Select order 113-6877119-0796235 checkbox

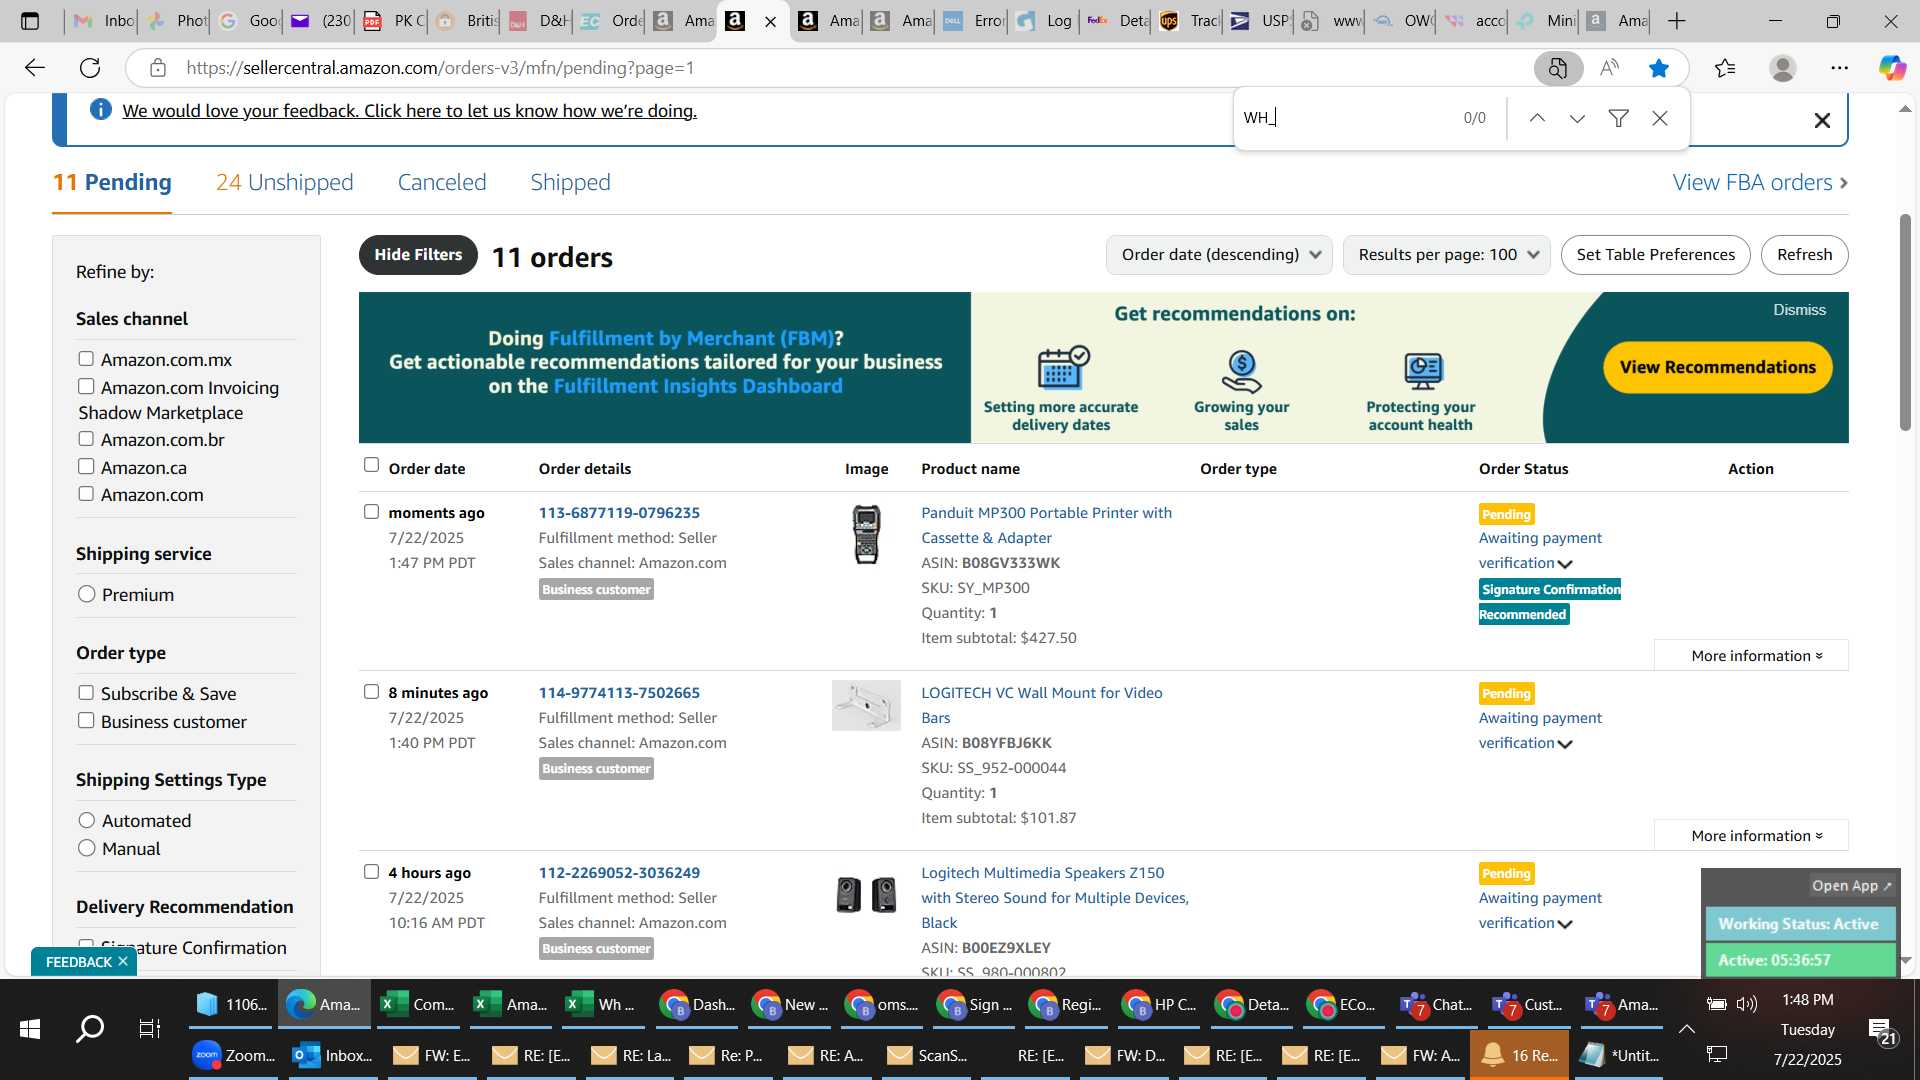pos(371,512)
